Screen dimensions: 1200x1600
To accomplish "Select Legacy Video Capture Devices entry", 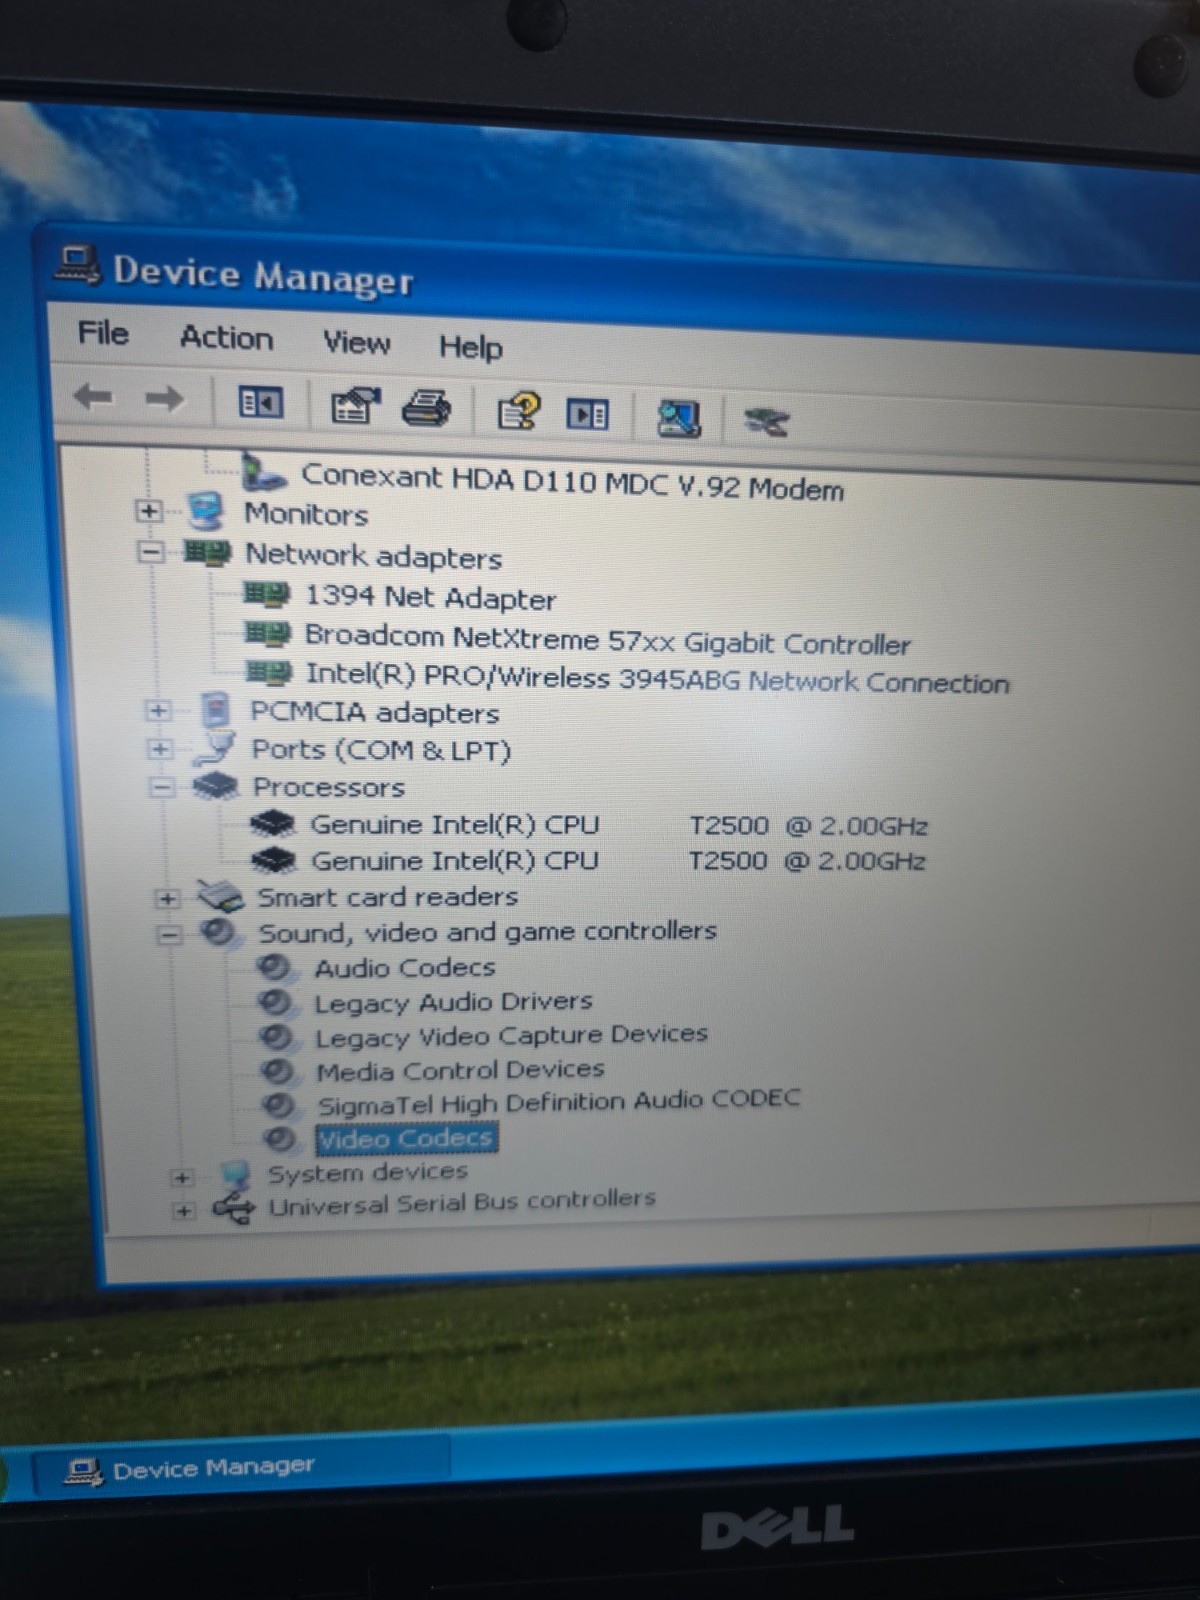I will pyautogui.click(x=511, y=1035).
